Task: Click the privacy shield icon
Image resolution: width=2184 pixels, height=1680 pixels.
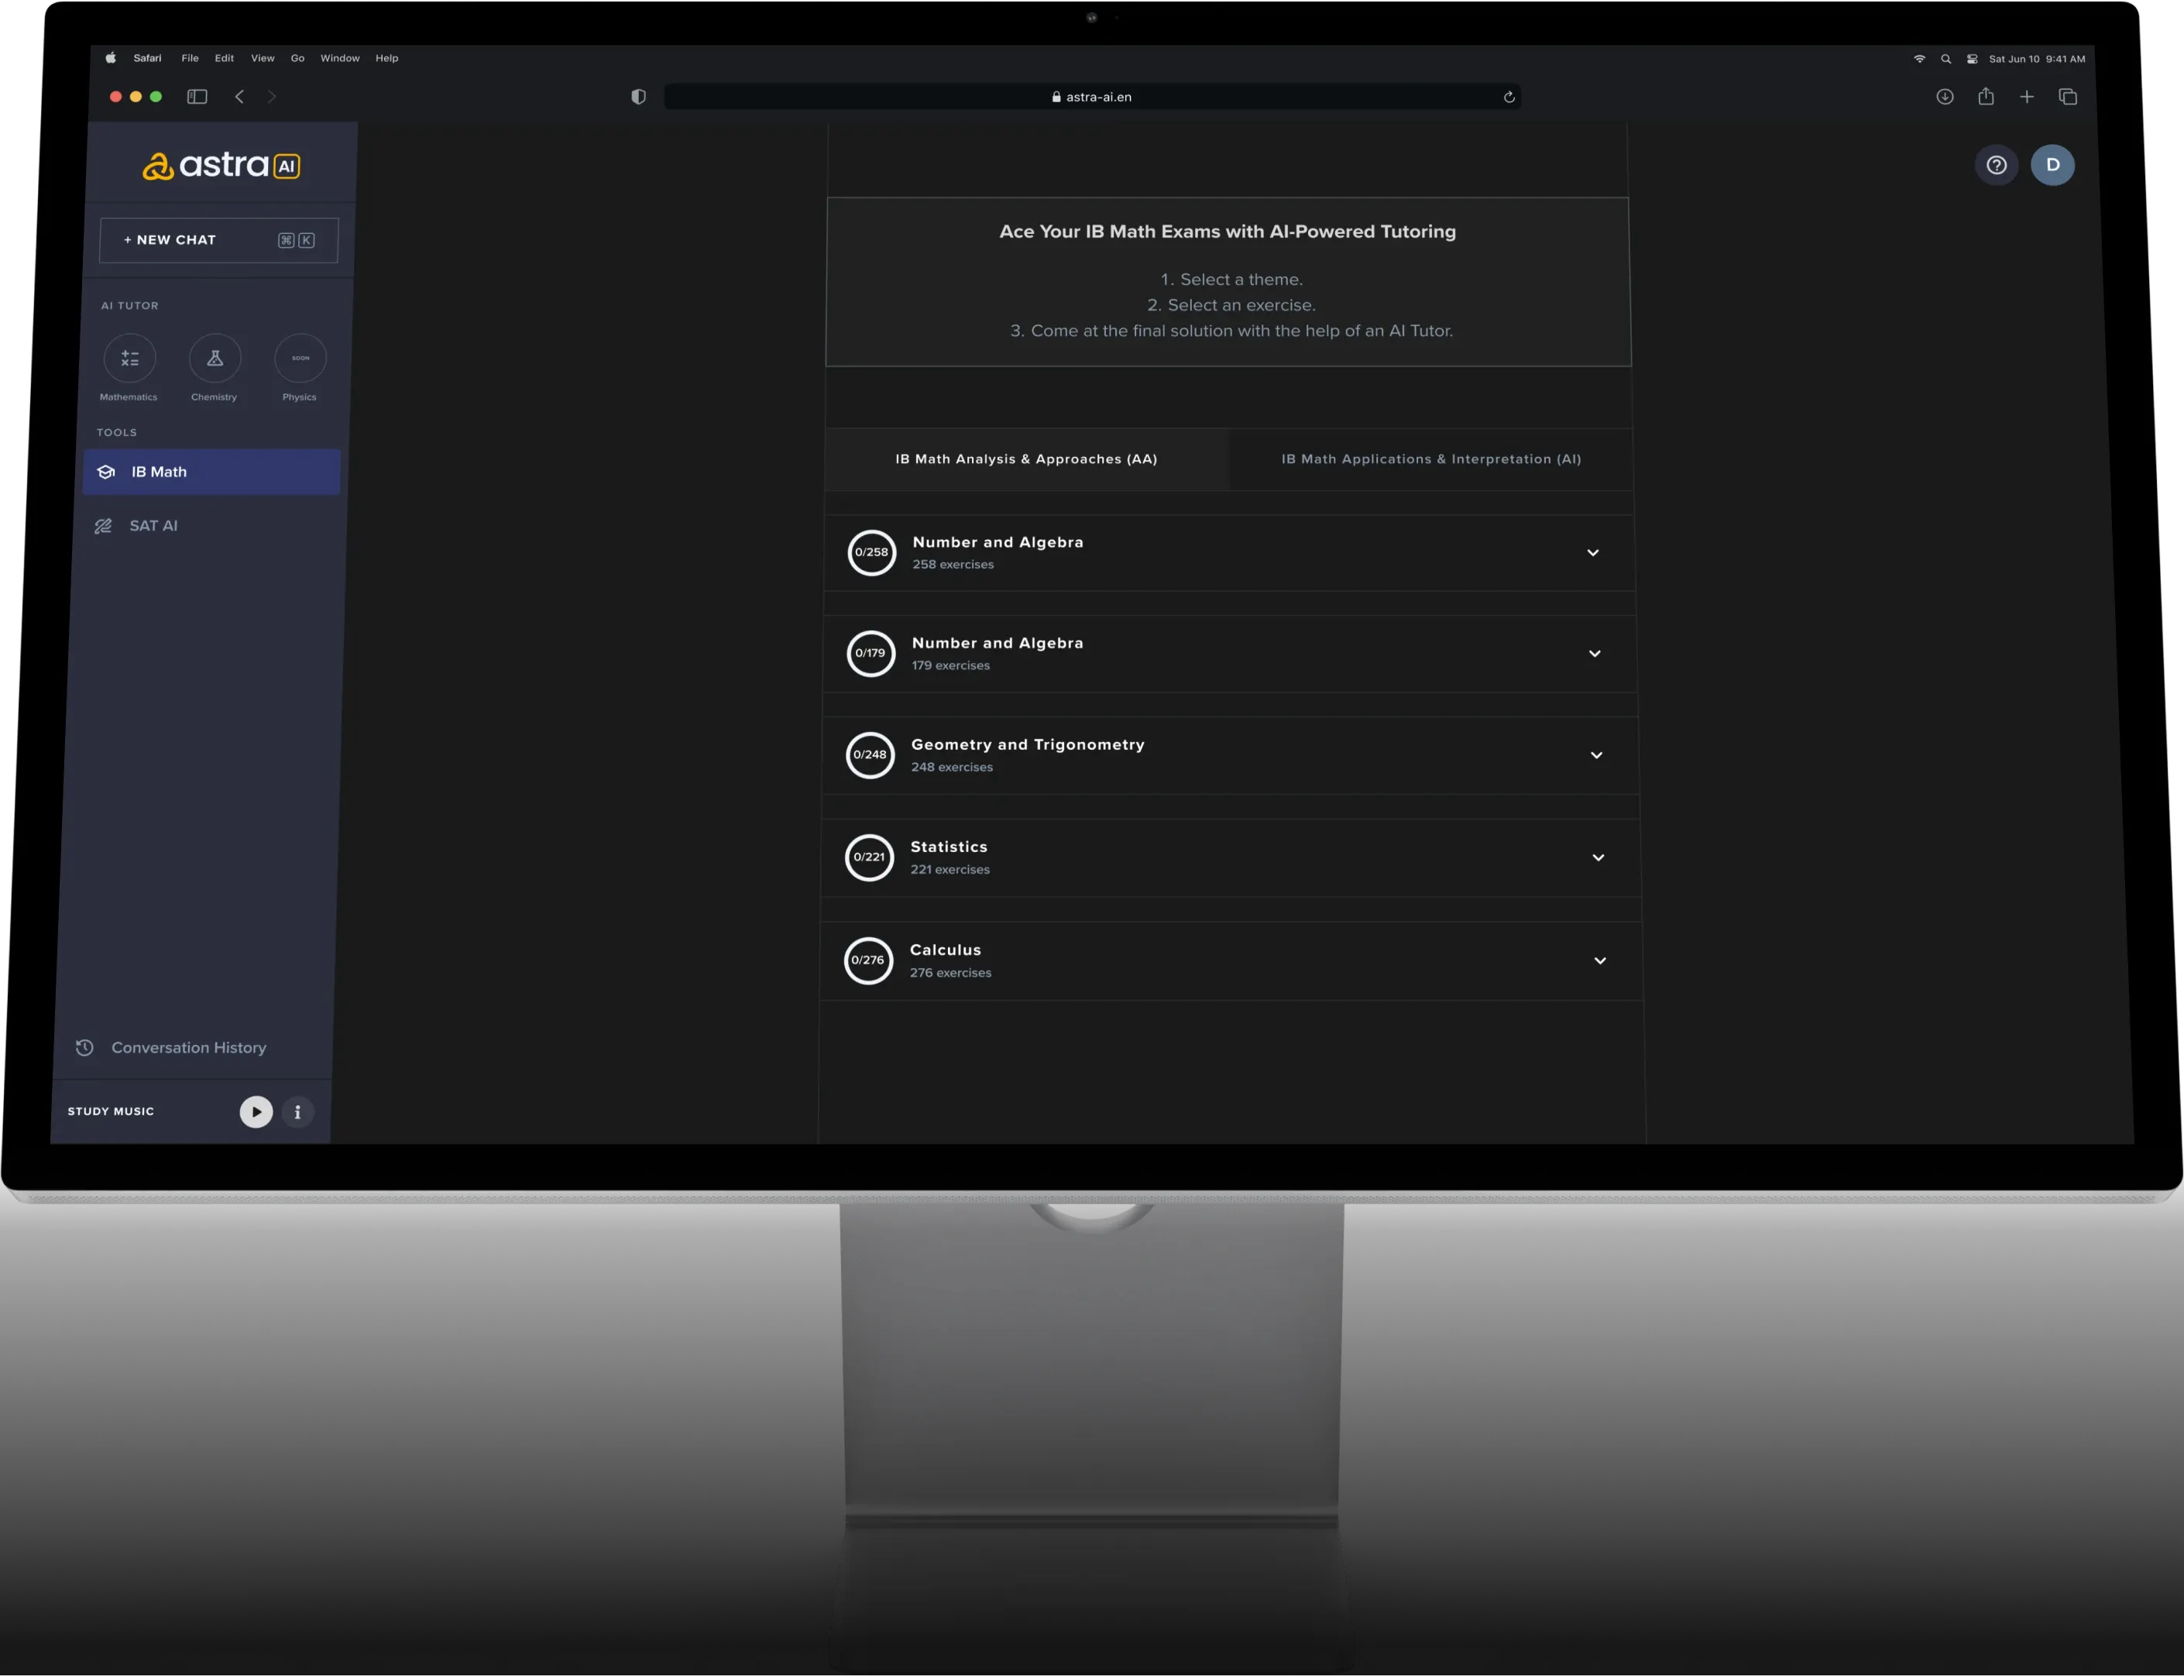Action: [638, 97]
